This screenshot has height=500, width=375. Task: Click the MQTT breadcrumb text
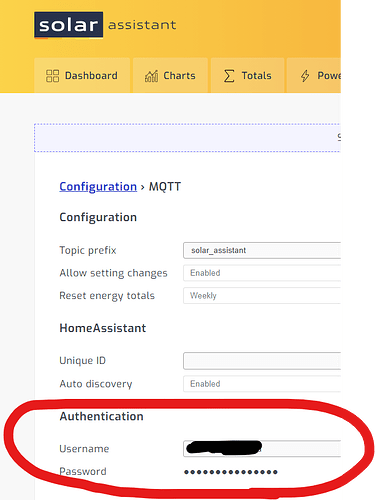(165, 186)
